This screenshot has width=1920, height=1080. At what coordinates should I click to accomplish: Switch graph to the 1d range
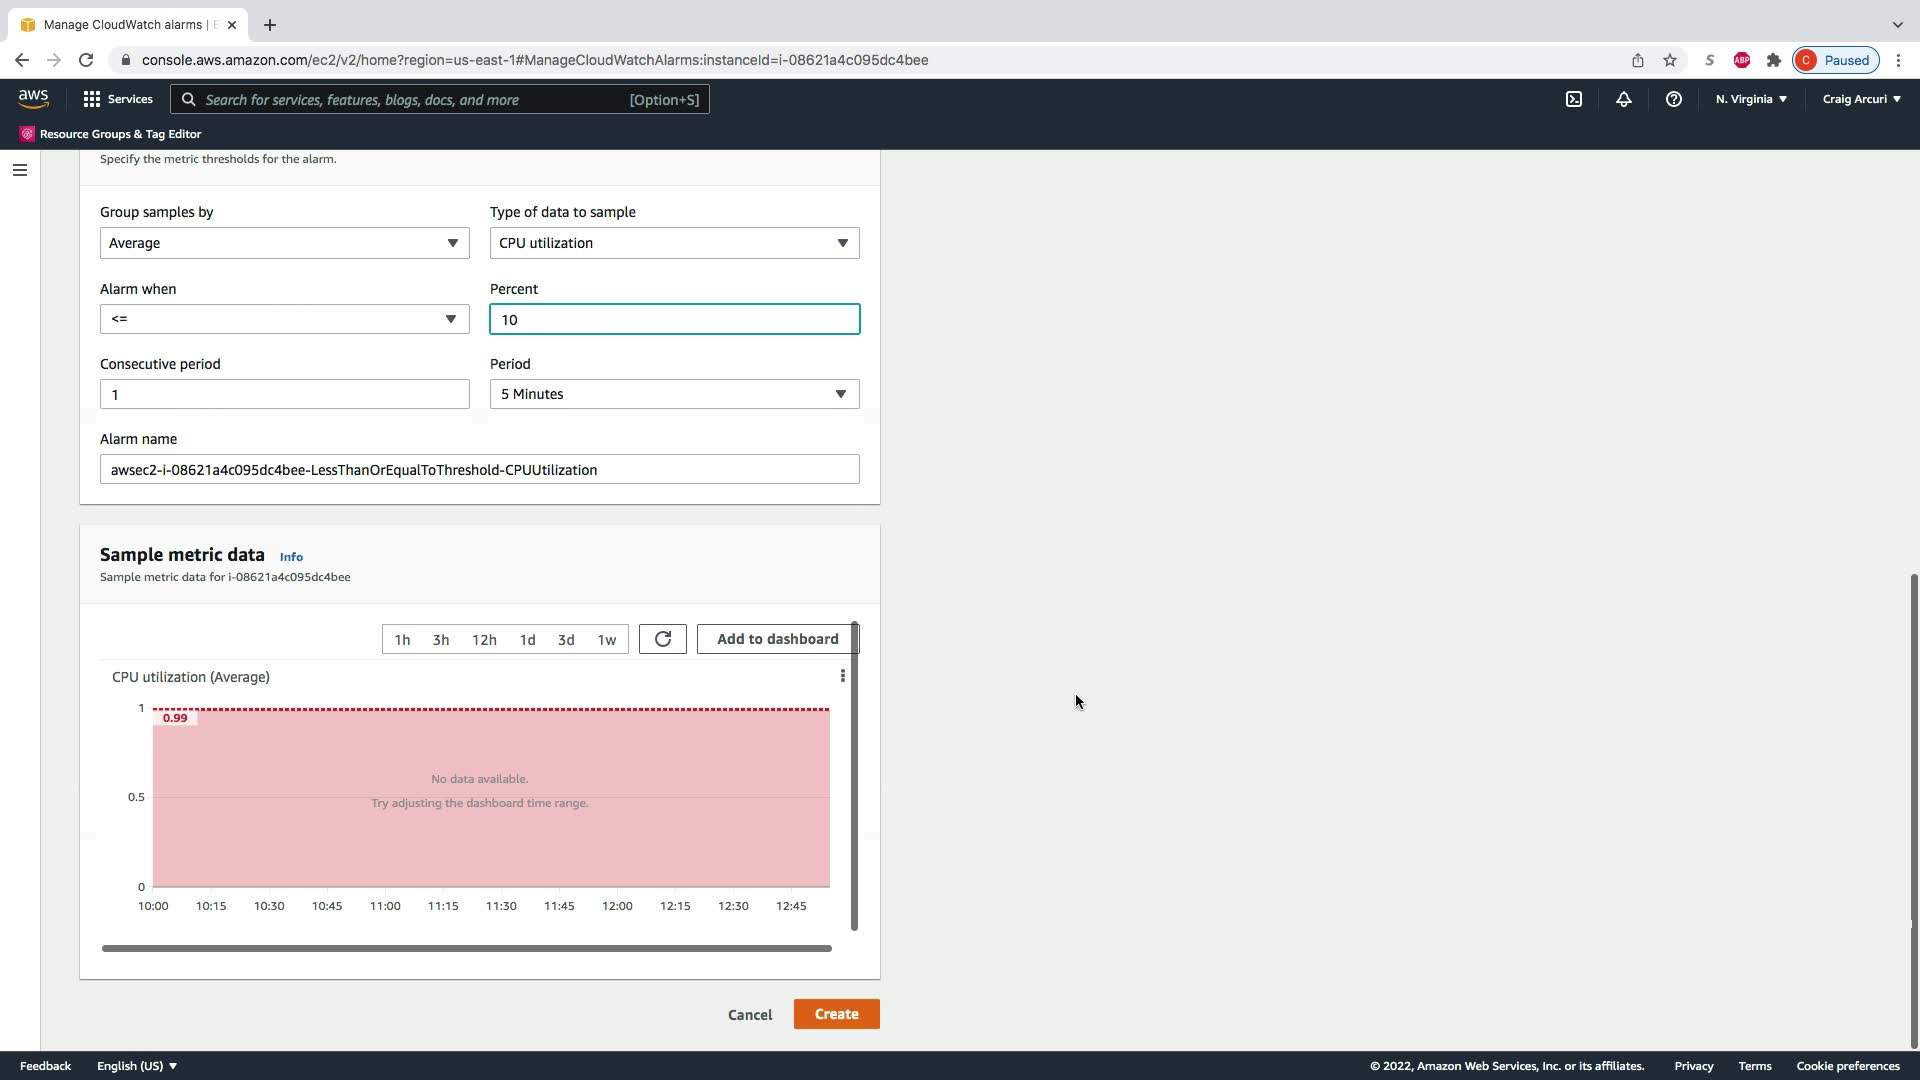tap(527, 640)
